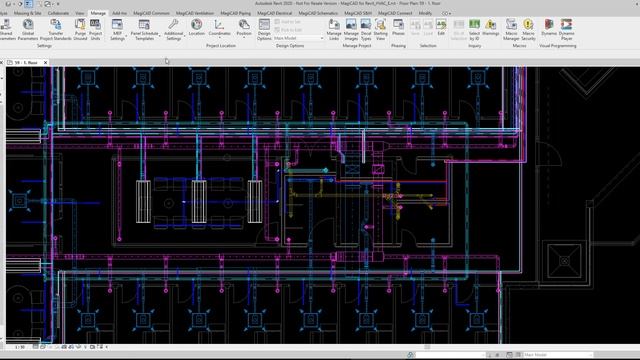Open MagiCAD Electrical tab
Image resolution: width=640 pixels, height=360 pixels.
click(274, 13)
